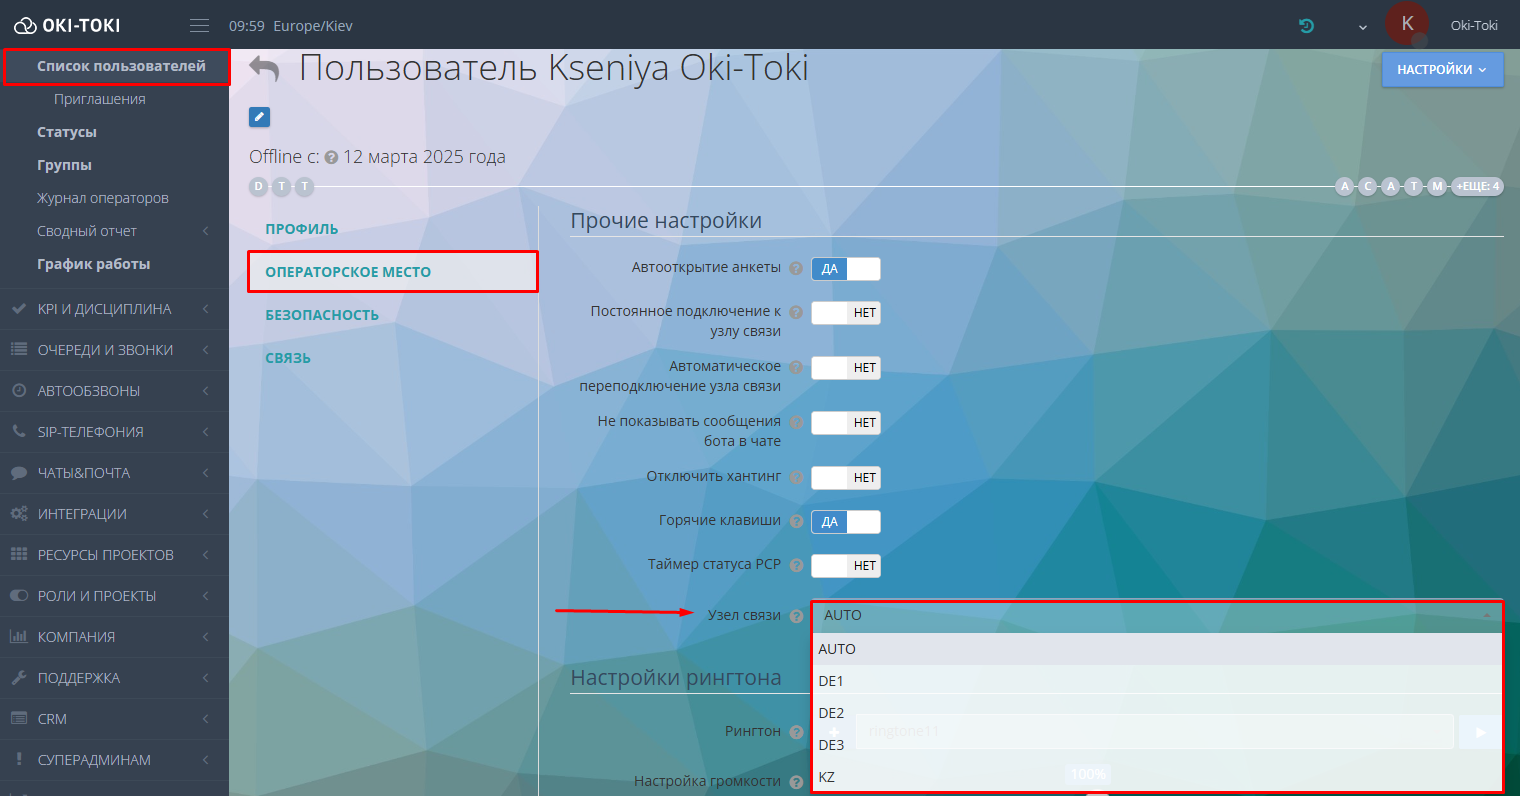1520x796 pixels.
Task: Open help icon for Горячие клавиши
Action: click(796, 521)
